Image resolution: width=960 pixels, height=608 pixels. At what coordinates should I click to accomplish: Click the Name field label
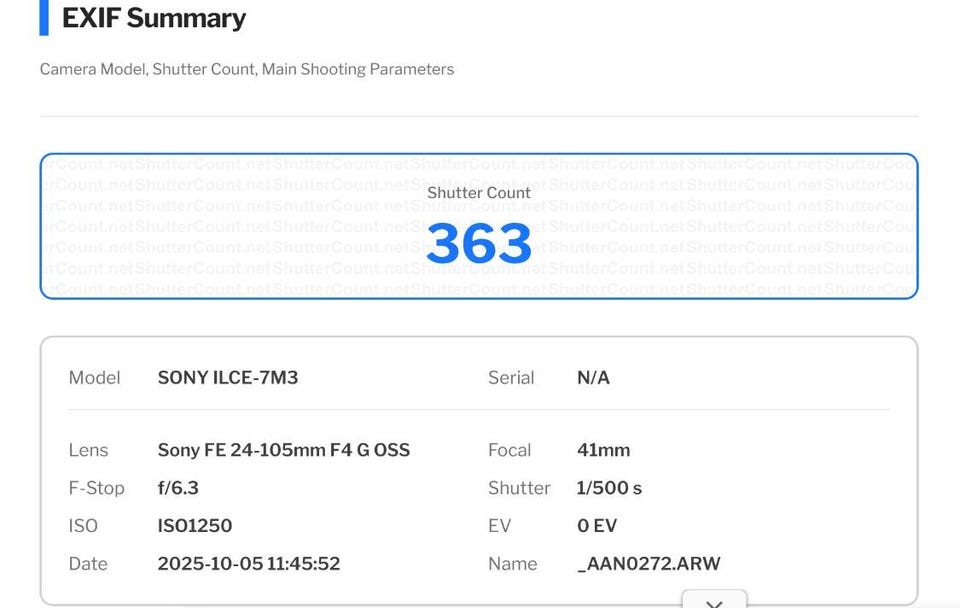513,564
